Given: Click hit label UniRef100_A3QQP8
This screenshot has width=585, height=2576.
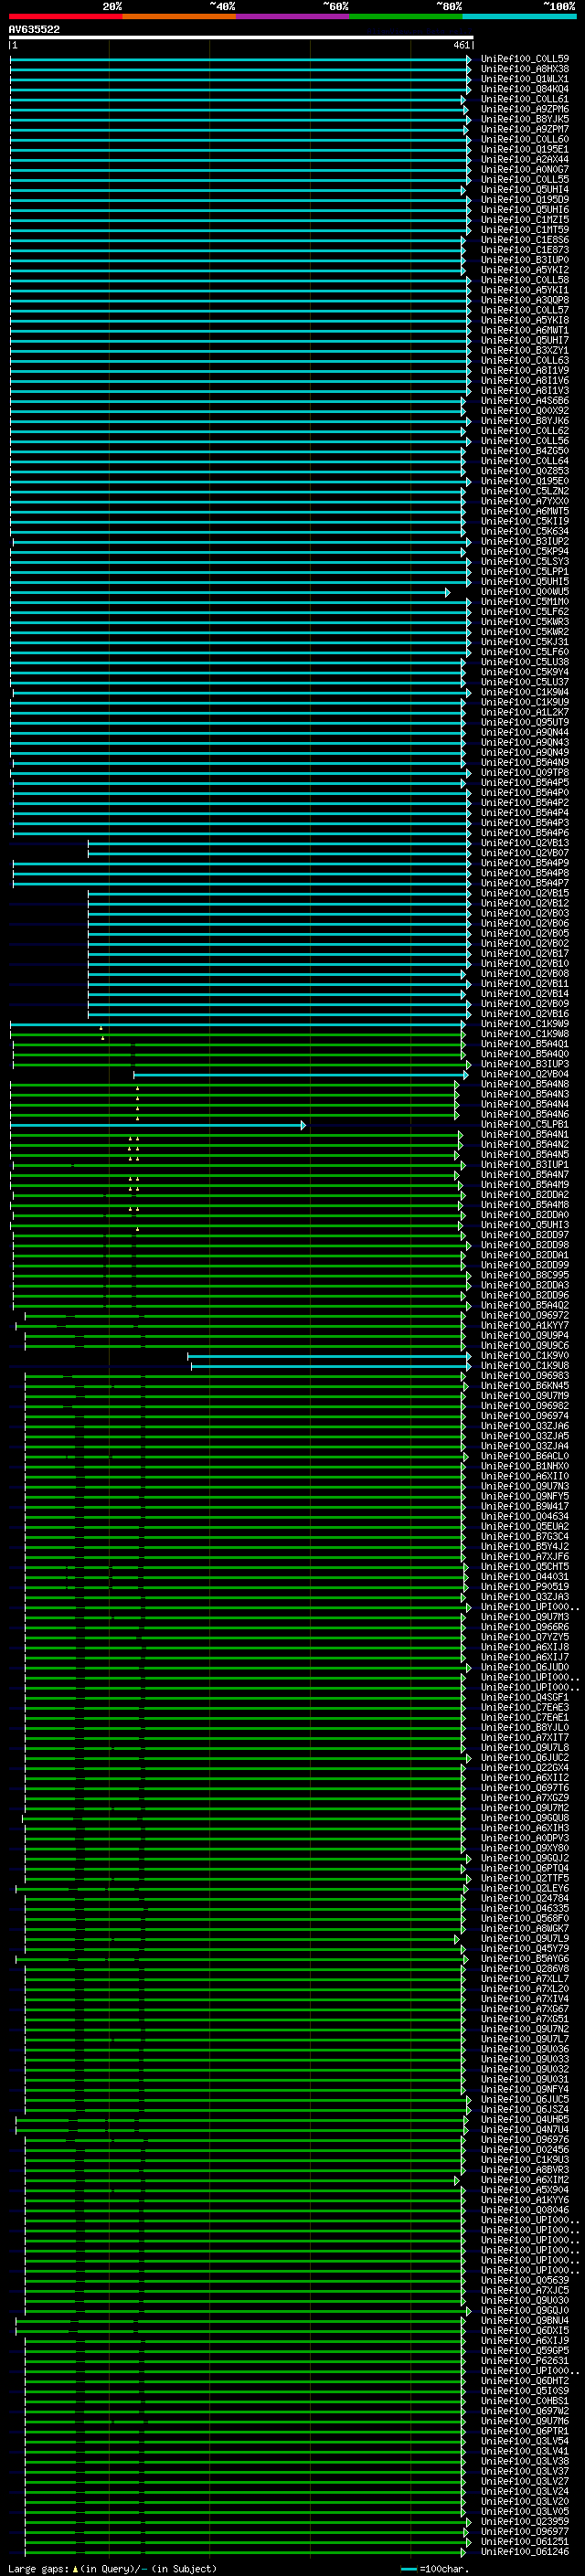Looking at the screenshot, I should click(x=525, y=300).
